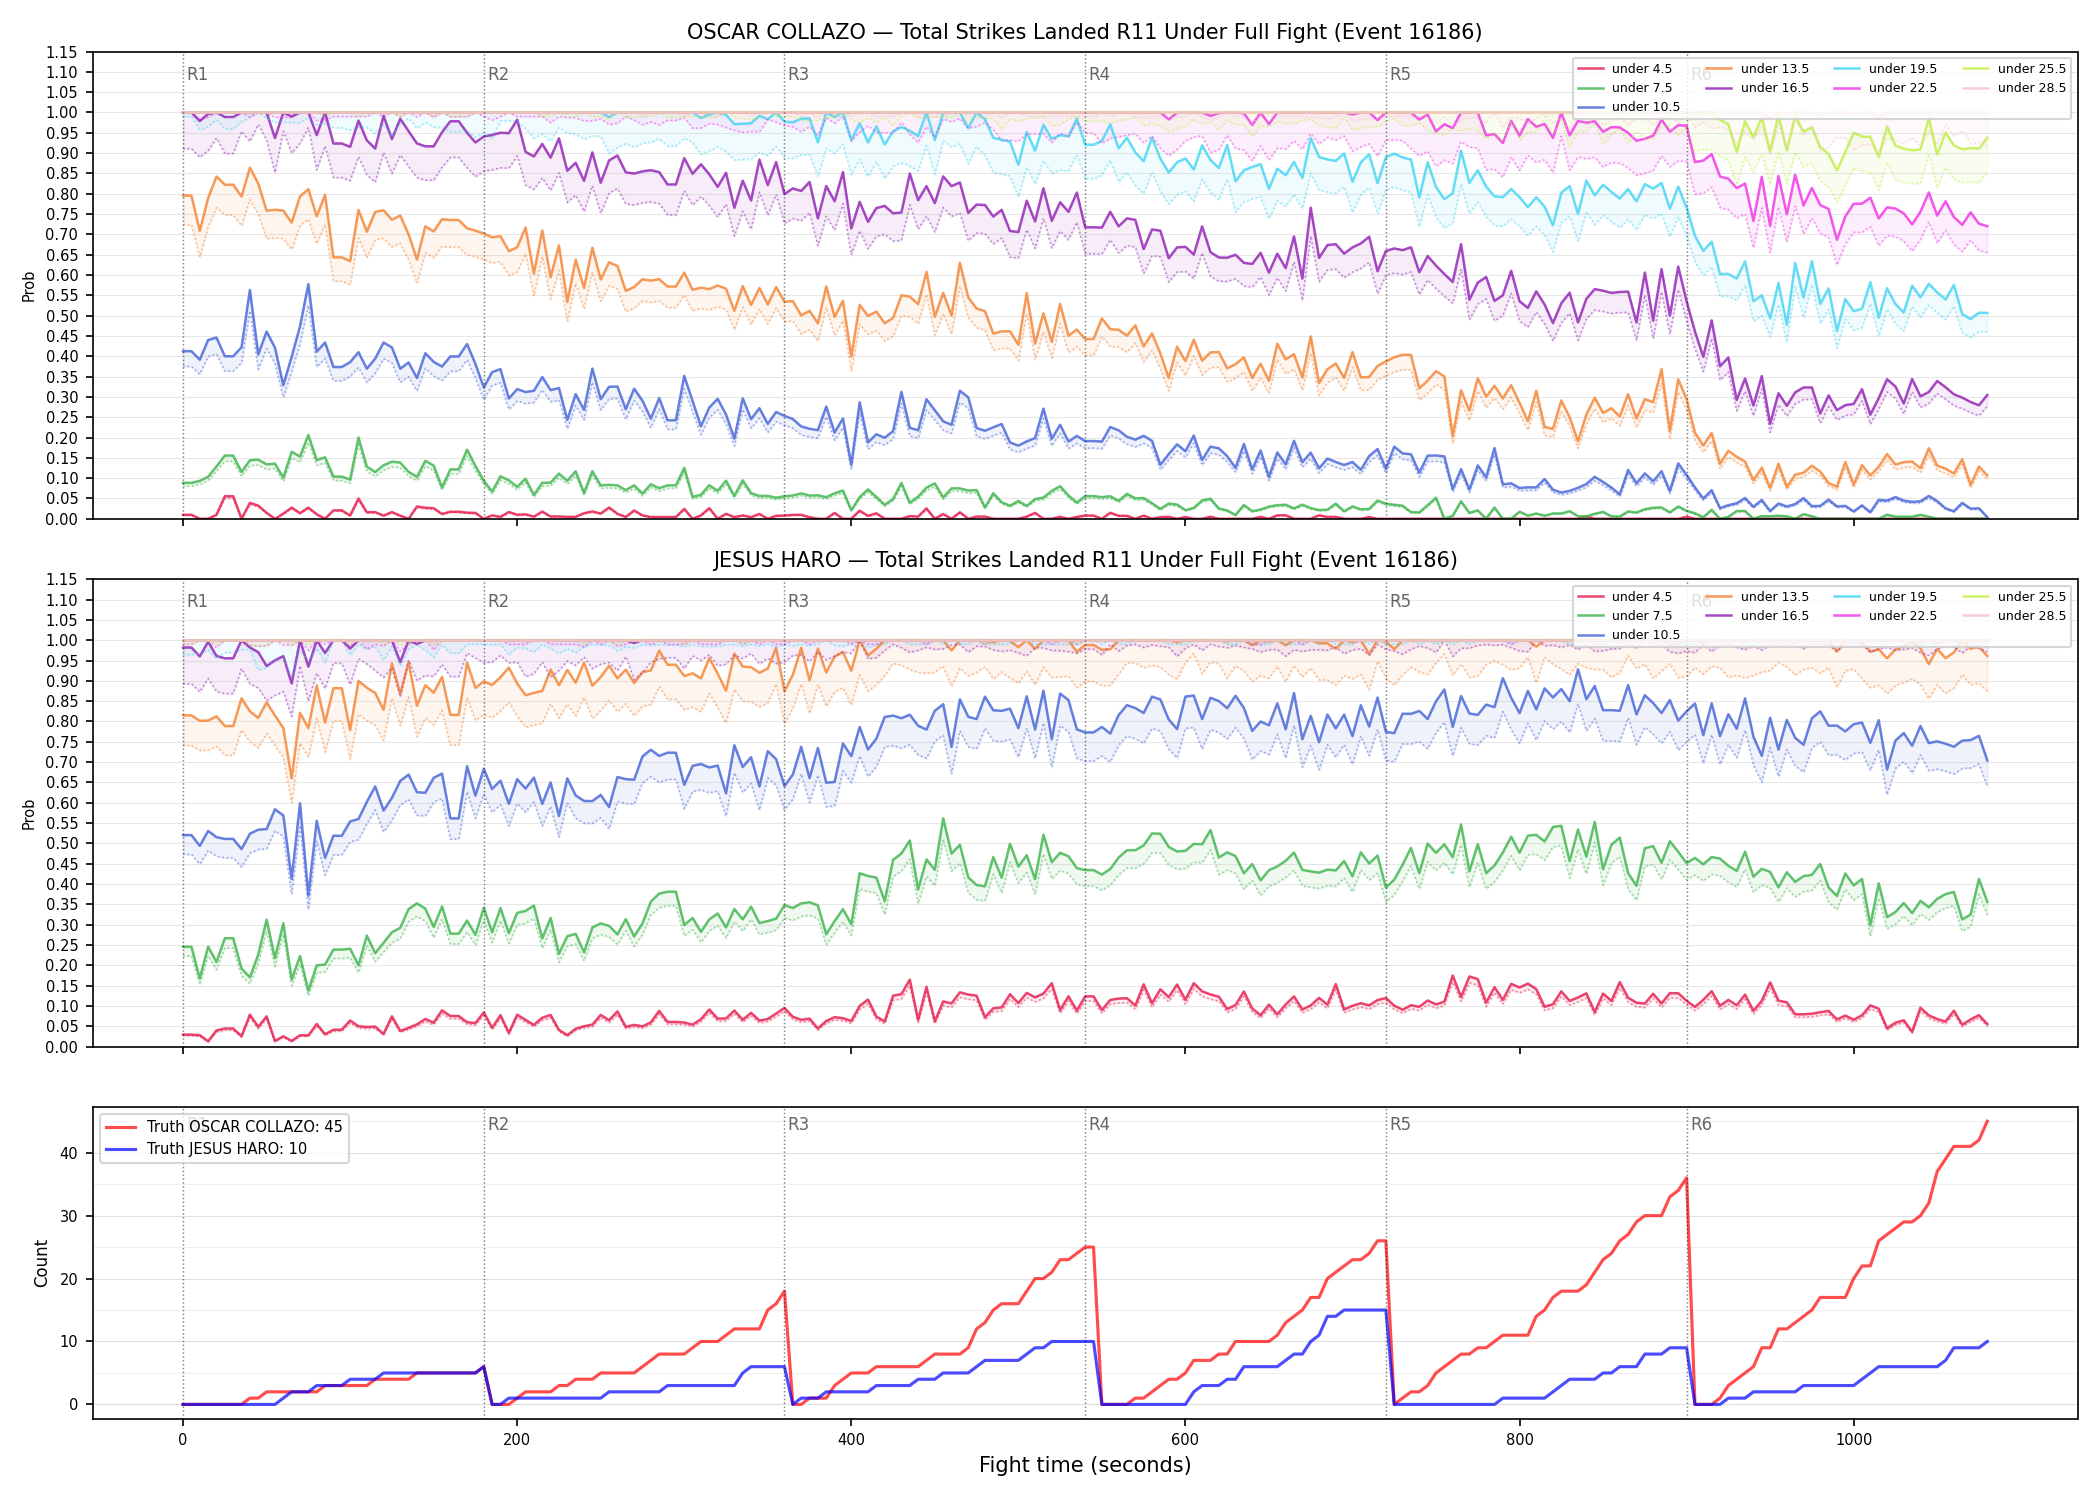Click x-axis tick label 200
2100x1500 pixels.
[x=516, y=1440]
